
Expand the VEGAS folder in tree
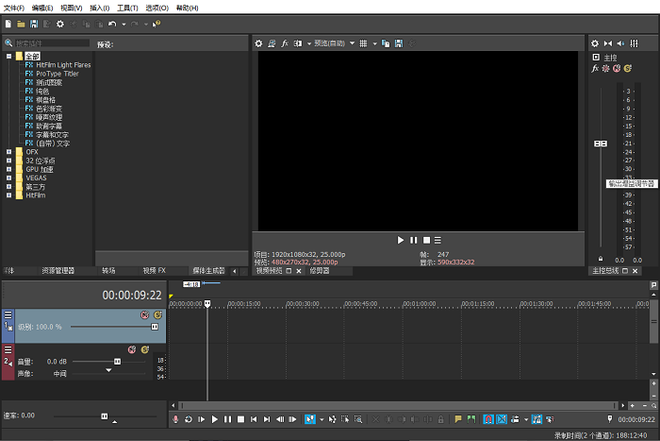9,178
